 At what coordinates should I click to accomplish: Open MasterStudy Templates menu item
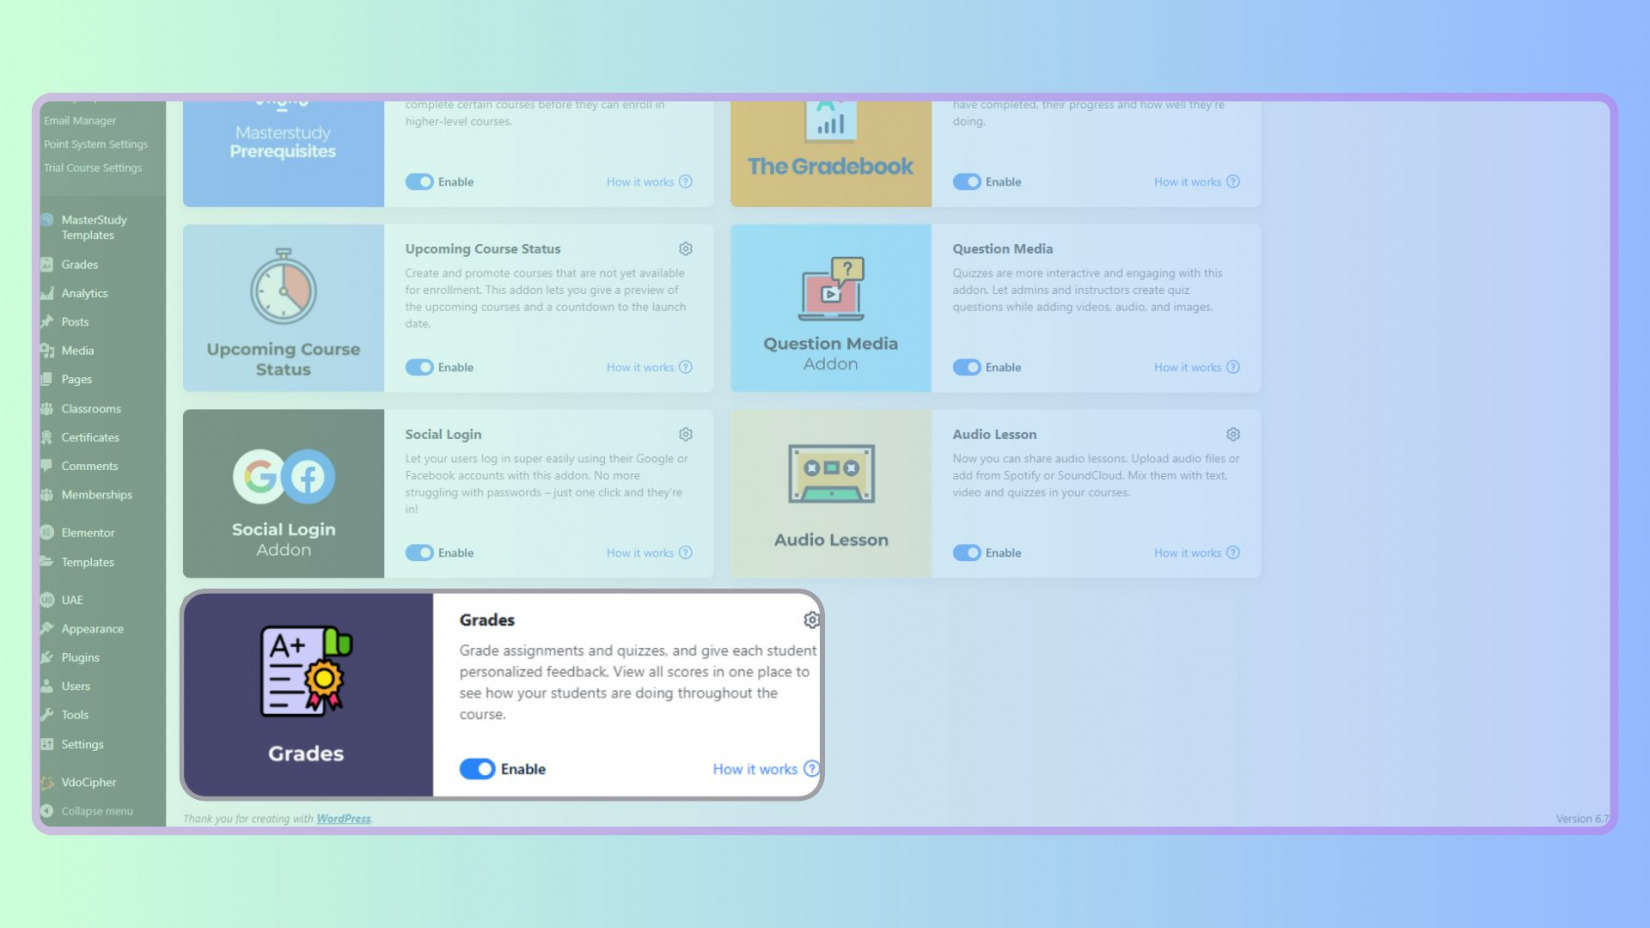[94, 227]
